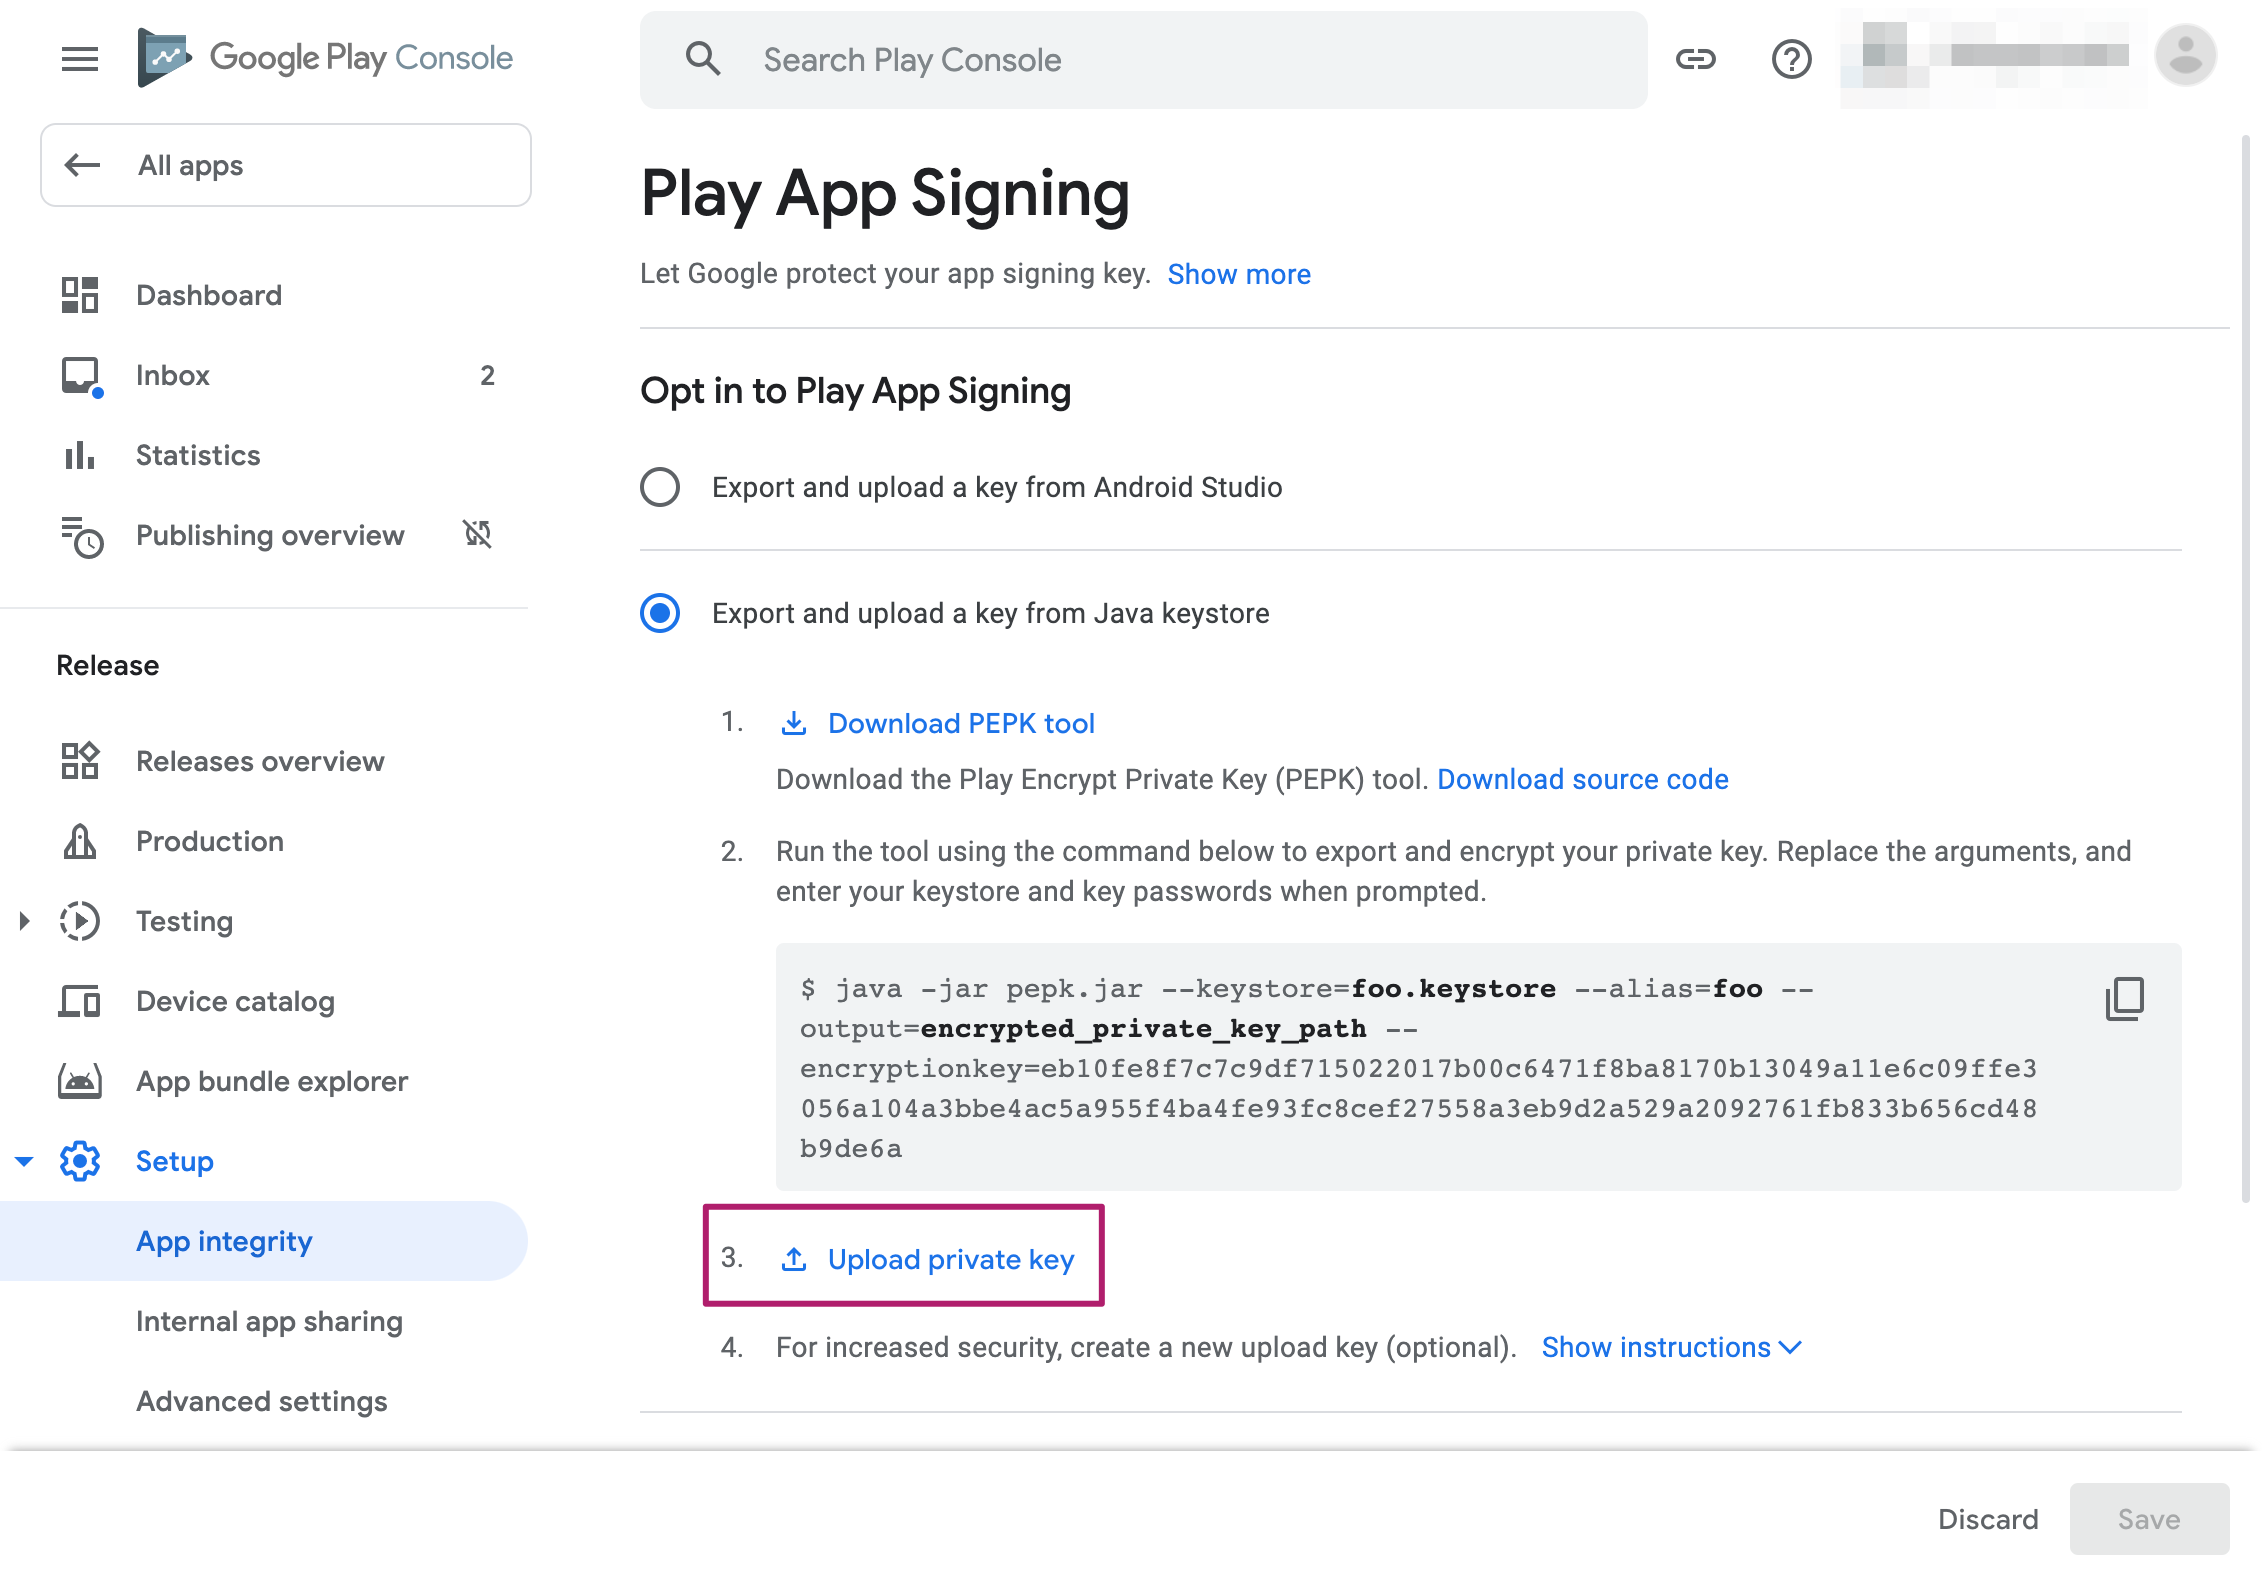
Task: Open Advanced settings
Action: pos(261,1400)
